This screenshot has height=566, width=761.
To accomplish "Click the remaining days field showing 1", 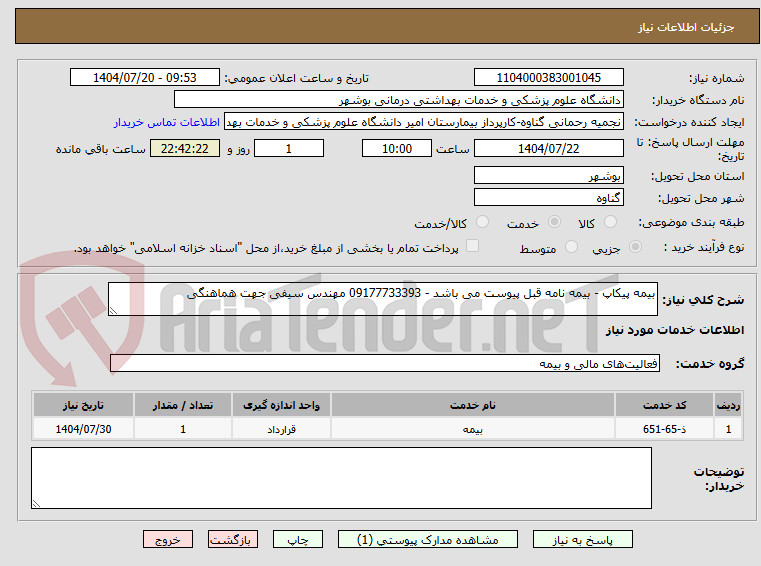I will point(289,148).
